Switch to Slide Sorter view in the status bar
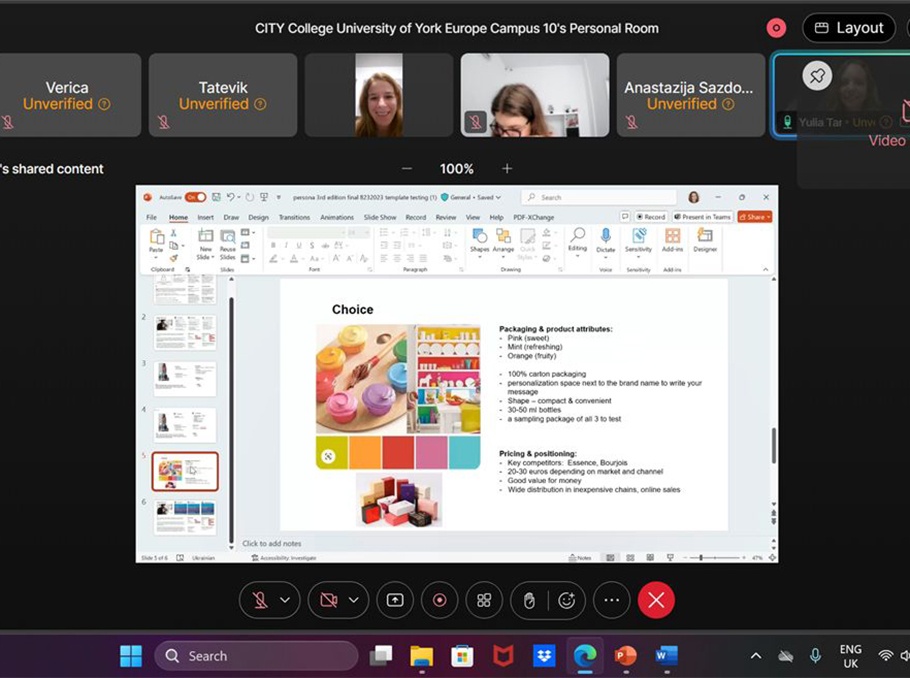Image resolution: width=910 pixels, height=678 pixels. click(x=630, y=558)
